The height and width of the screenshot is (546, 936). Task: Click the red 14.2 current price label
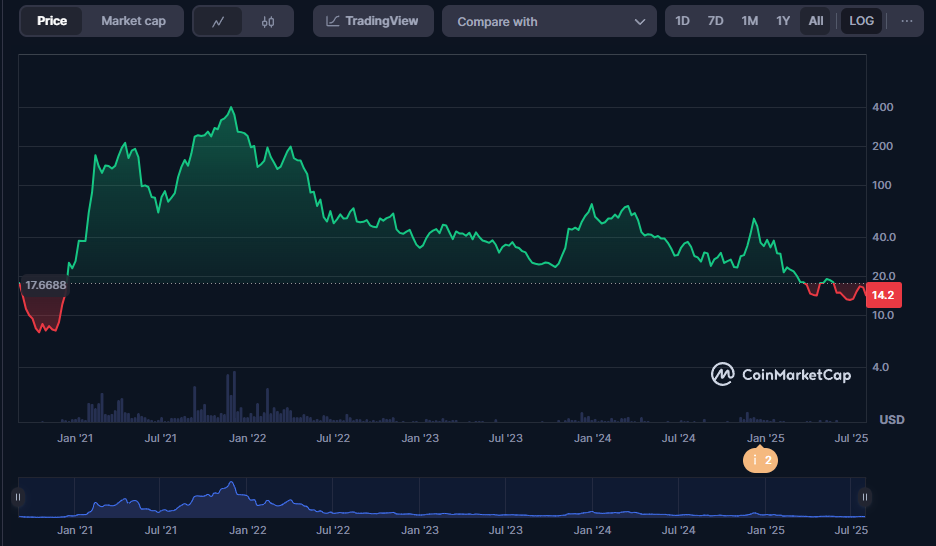coord(883,295)
